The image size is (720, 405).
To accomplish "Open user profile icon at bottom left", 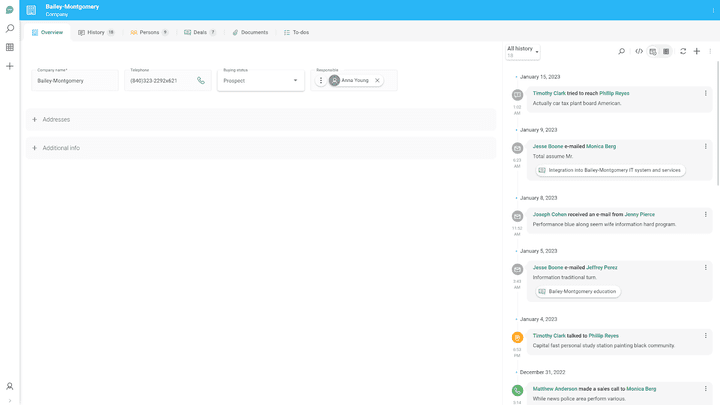I will click(10, 386).
